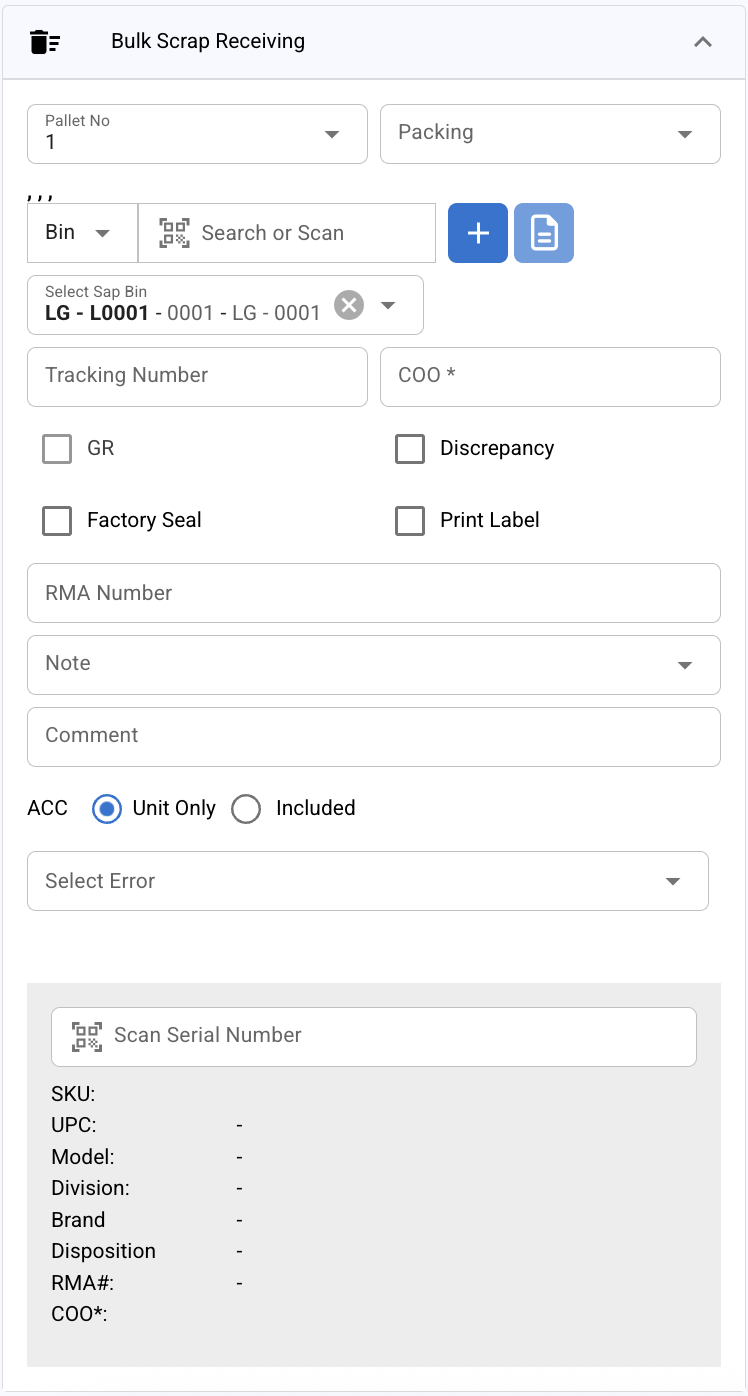This screenshot has width=748, height=1396.
Task: Click QR icon in Scan Serial Number
Action: (87, 1036)
